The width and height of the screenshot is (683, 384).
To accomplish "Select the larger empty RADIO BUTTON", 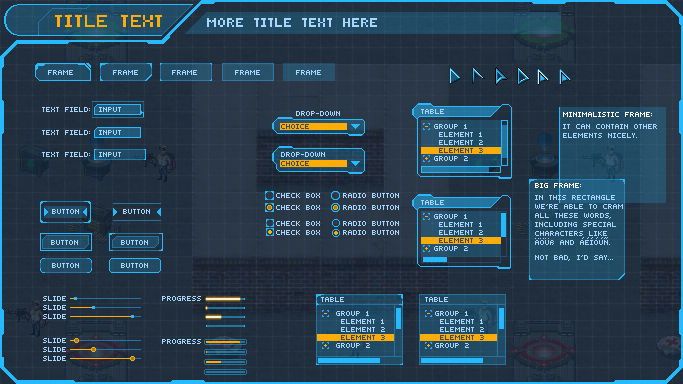I will 335,195.
